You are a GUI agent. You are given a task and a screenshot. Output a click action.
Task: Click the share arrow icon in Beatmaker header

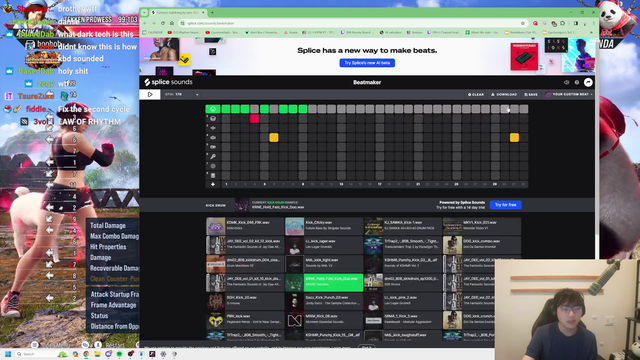(x=588, y=82)
